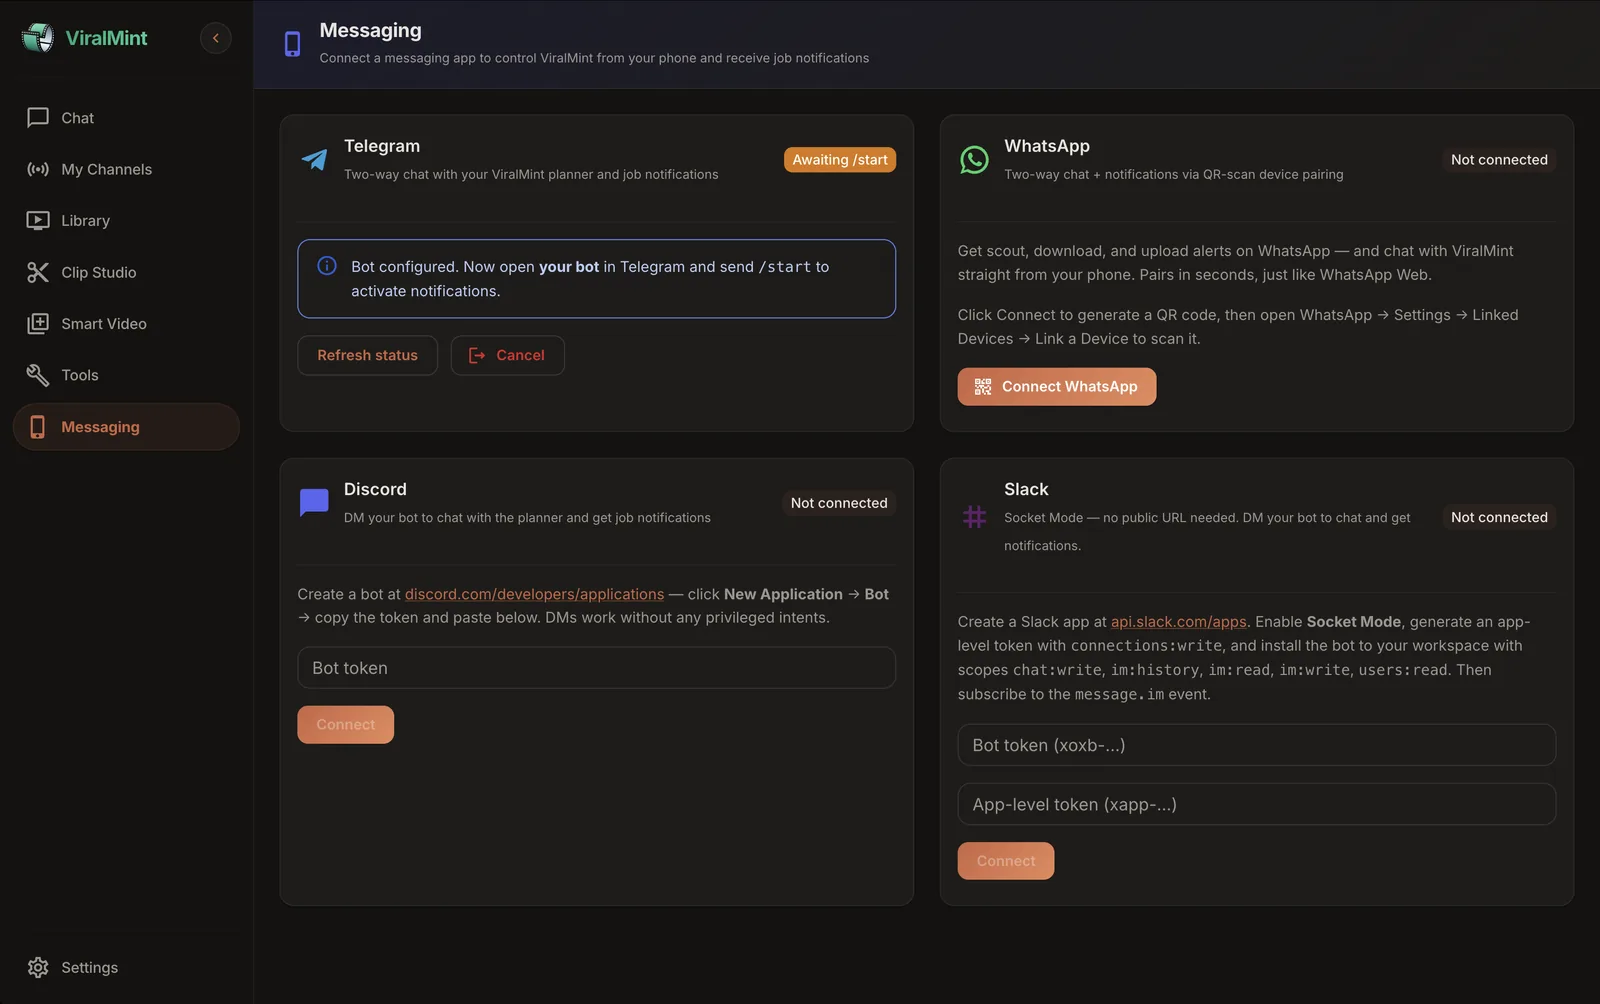Click the WhatsApp logo icon
Screen dimensions: 1600x1004
point(974,160)
